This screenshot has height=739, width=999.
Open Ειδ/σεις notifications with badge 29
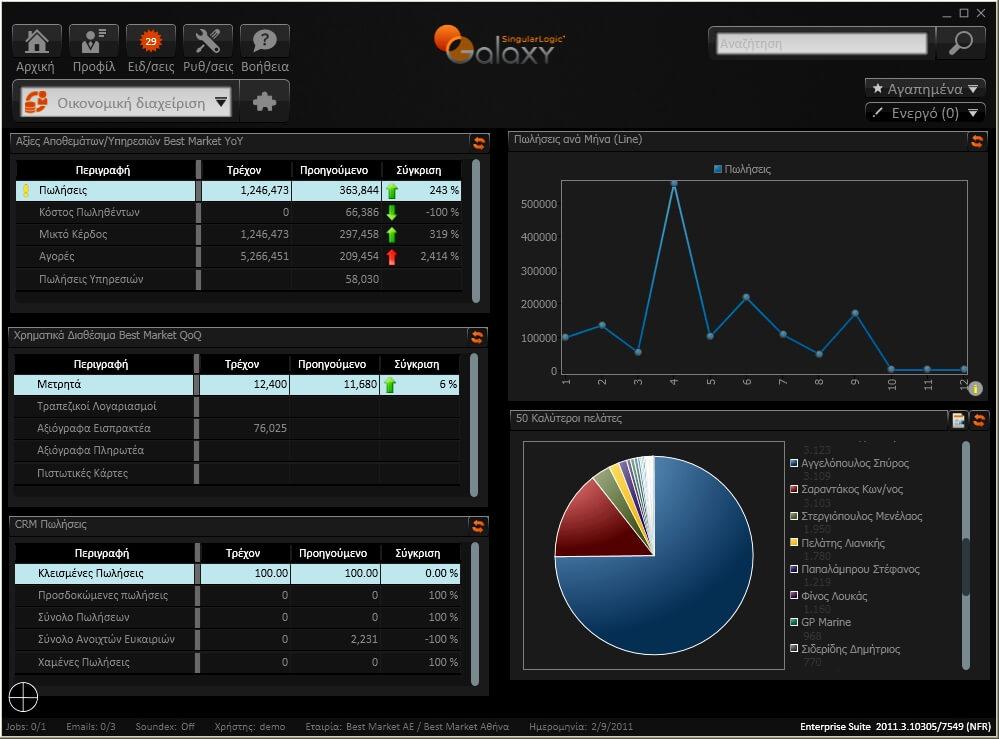tap(151, 42)
